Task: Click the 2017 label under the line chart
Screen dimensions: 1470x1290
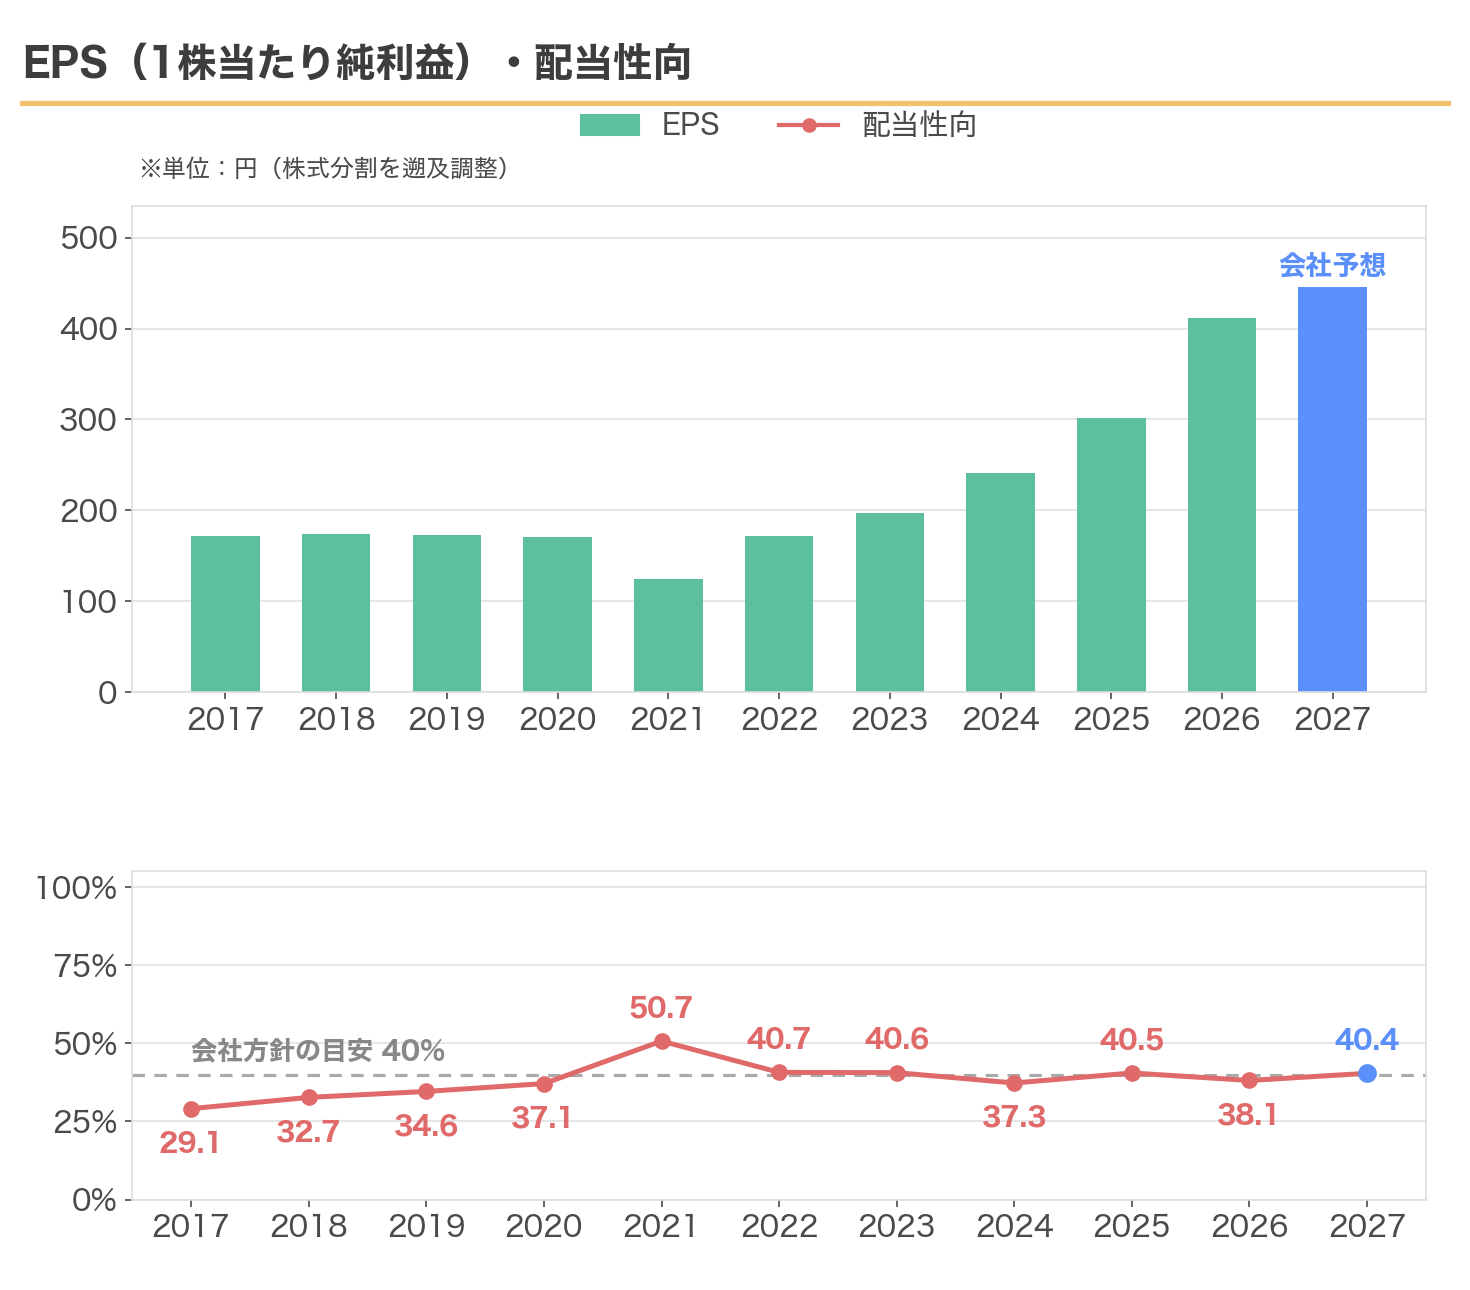Action: coord(191,1226)
